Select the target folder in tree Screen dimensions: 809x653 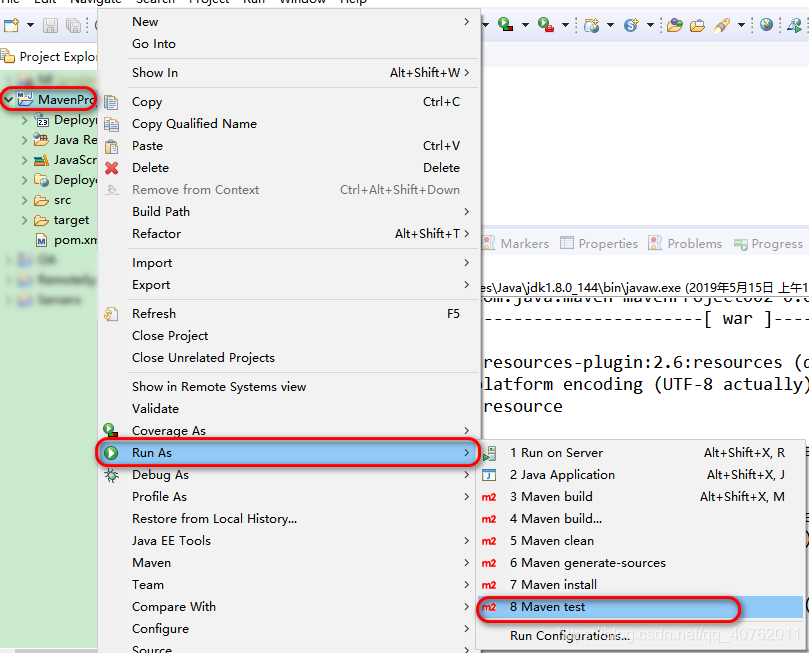61,220
